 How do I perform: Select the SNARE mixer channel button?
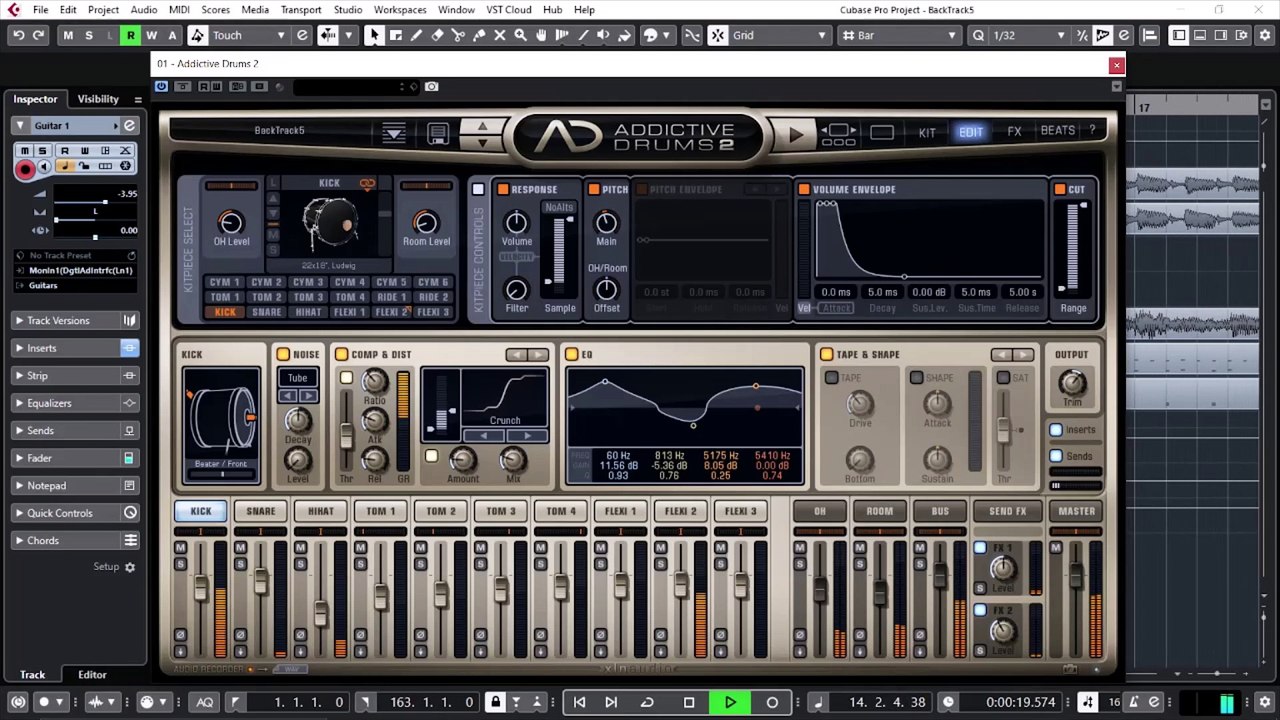tap(261, 511)
